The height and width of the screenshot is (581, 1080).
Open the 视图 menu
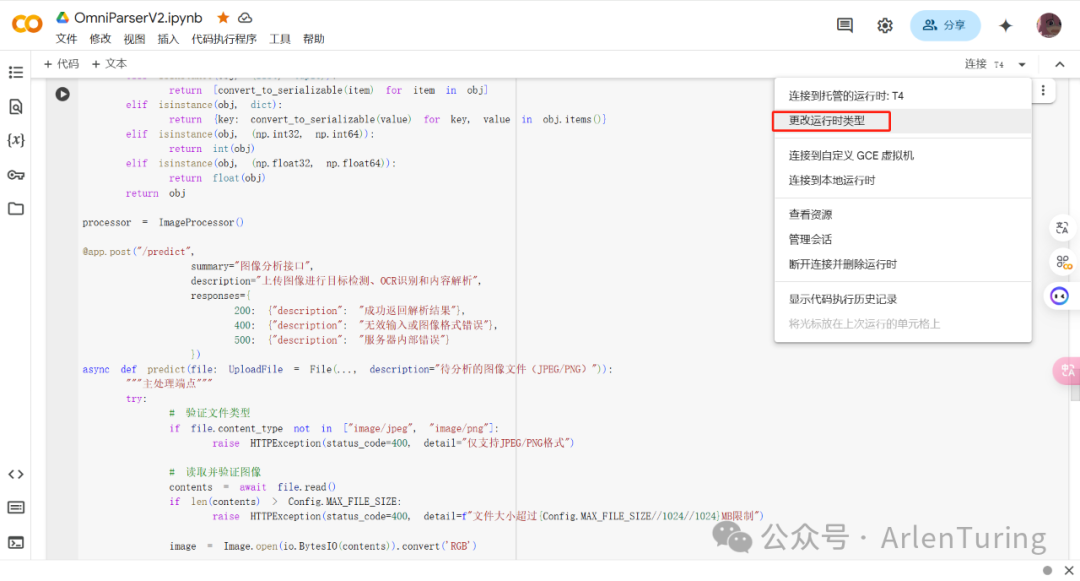[x=134, y=39]
